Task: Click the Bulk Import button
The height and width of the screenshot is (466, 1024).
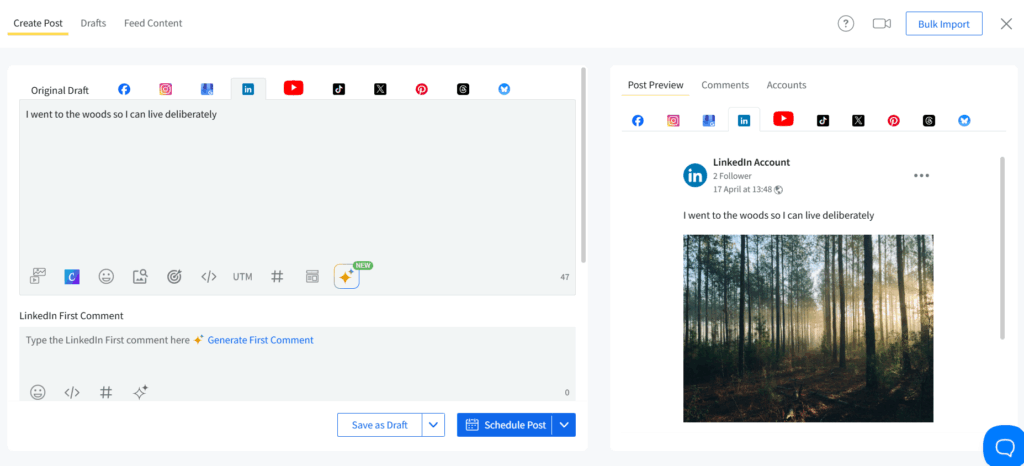Action: point(943,24)
